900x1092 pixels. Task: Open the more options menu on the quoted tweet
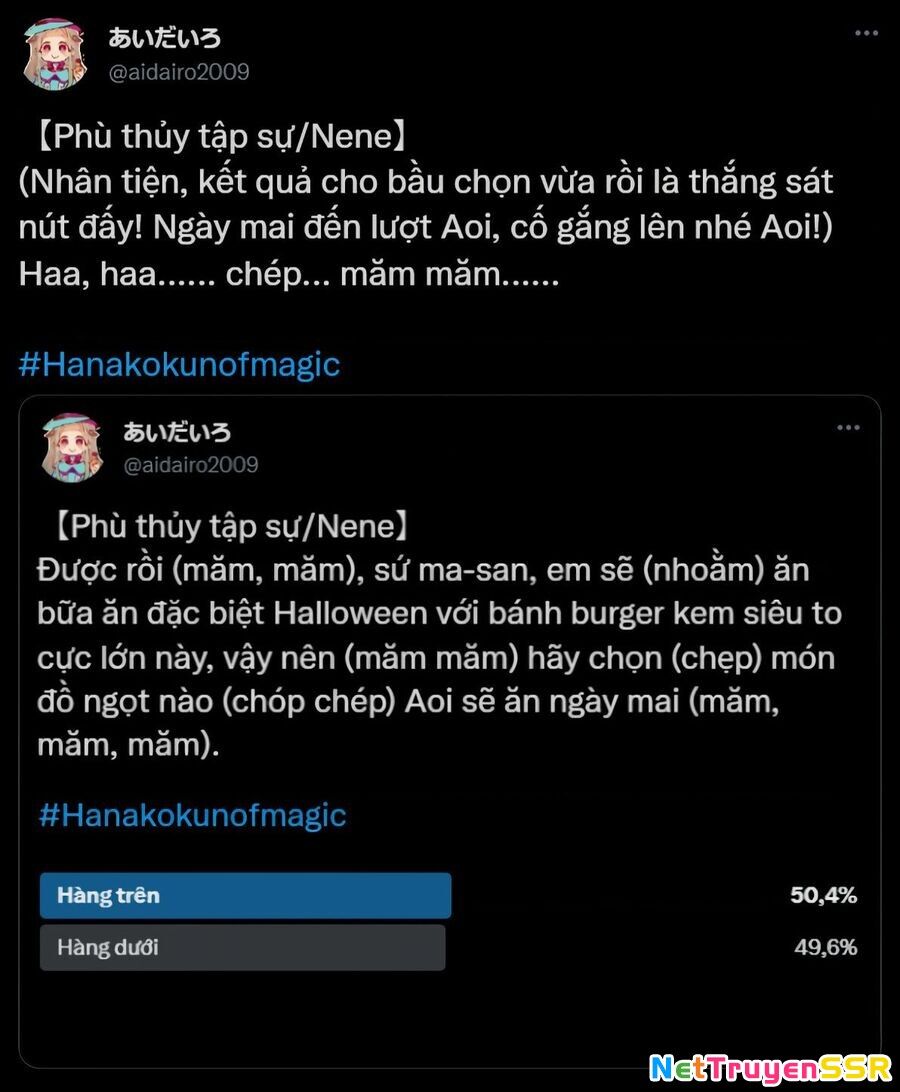[x=848, y=428]
